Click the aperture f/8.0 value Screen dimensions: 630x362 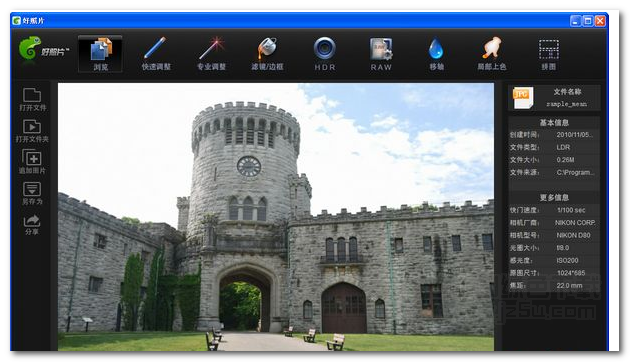(x=562, y=247)
